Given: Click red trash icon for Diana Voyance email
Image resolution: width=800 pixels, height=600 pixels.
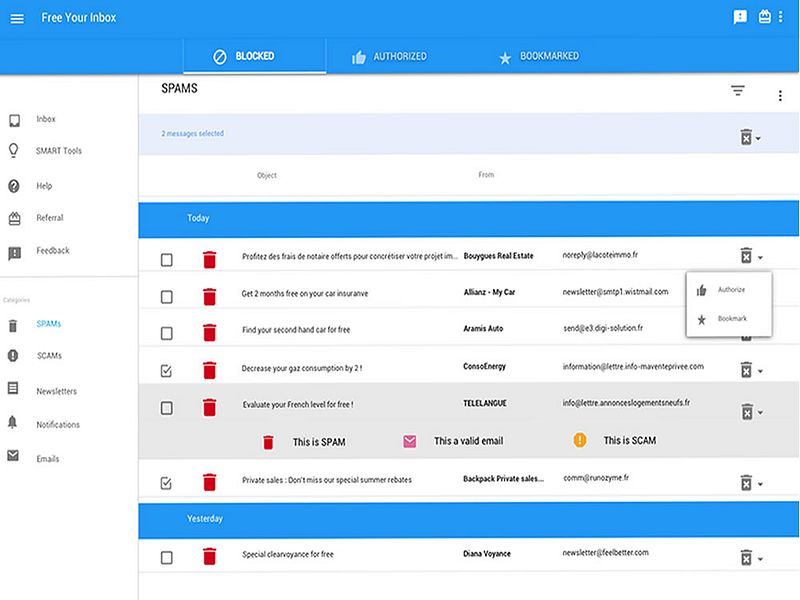Looking at the screenshot, I should pos(209,556).
